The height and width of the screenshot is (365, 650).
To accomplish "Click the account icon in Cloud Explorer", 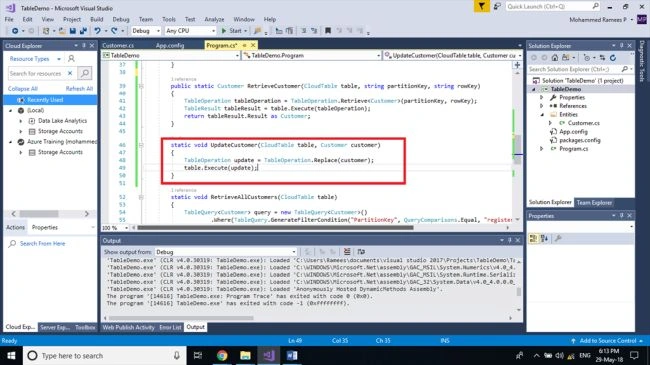I will pos(71,58).
